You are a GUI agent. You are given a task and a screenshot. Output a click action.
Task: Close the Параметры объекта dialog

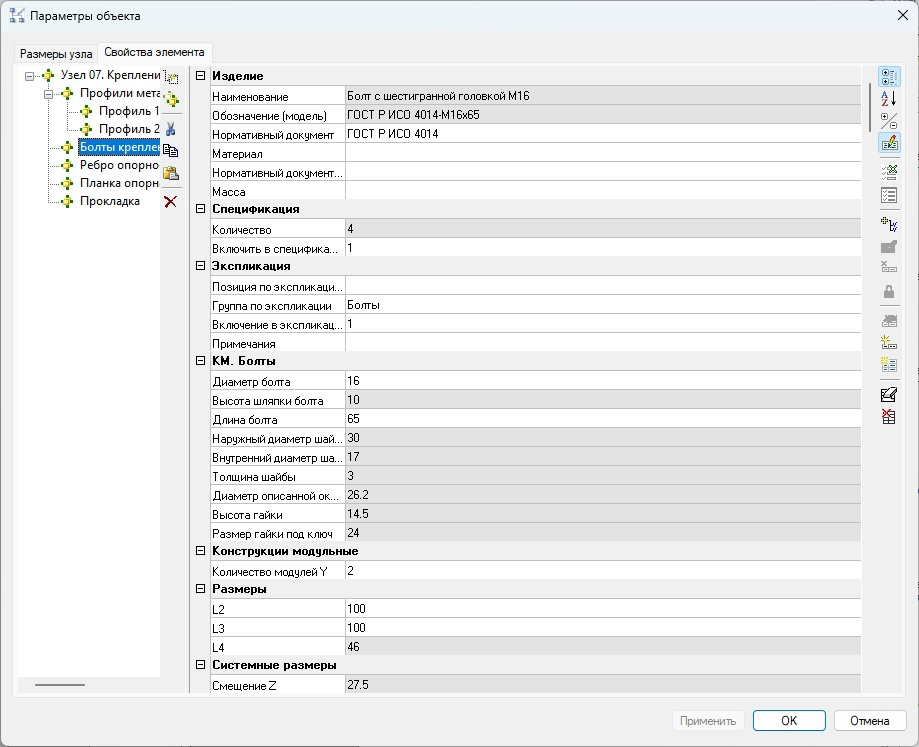coord(903,15)
